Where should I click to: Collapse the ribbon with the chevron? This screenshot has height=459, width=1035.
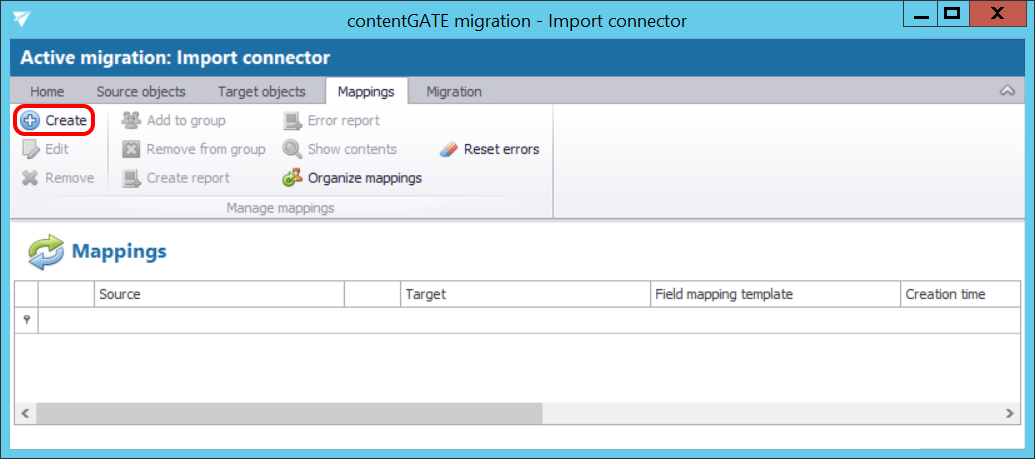pos(1007,91)
